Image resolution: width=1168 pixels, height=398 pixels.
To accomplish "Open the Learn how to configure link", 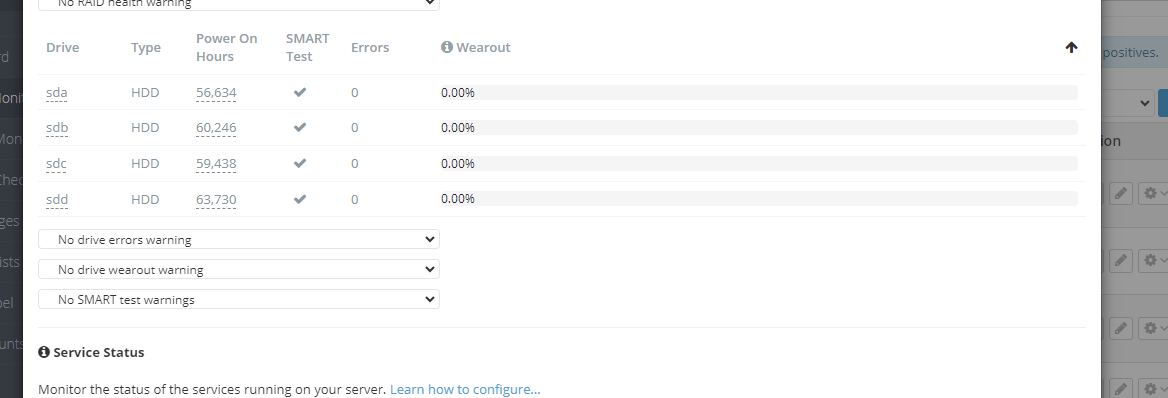I will tap(465, 389).
